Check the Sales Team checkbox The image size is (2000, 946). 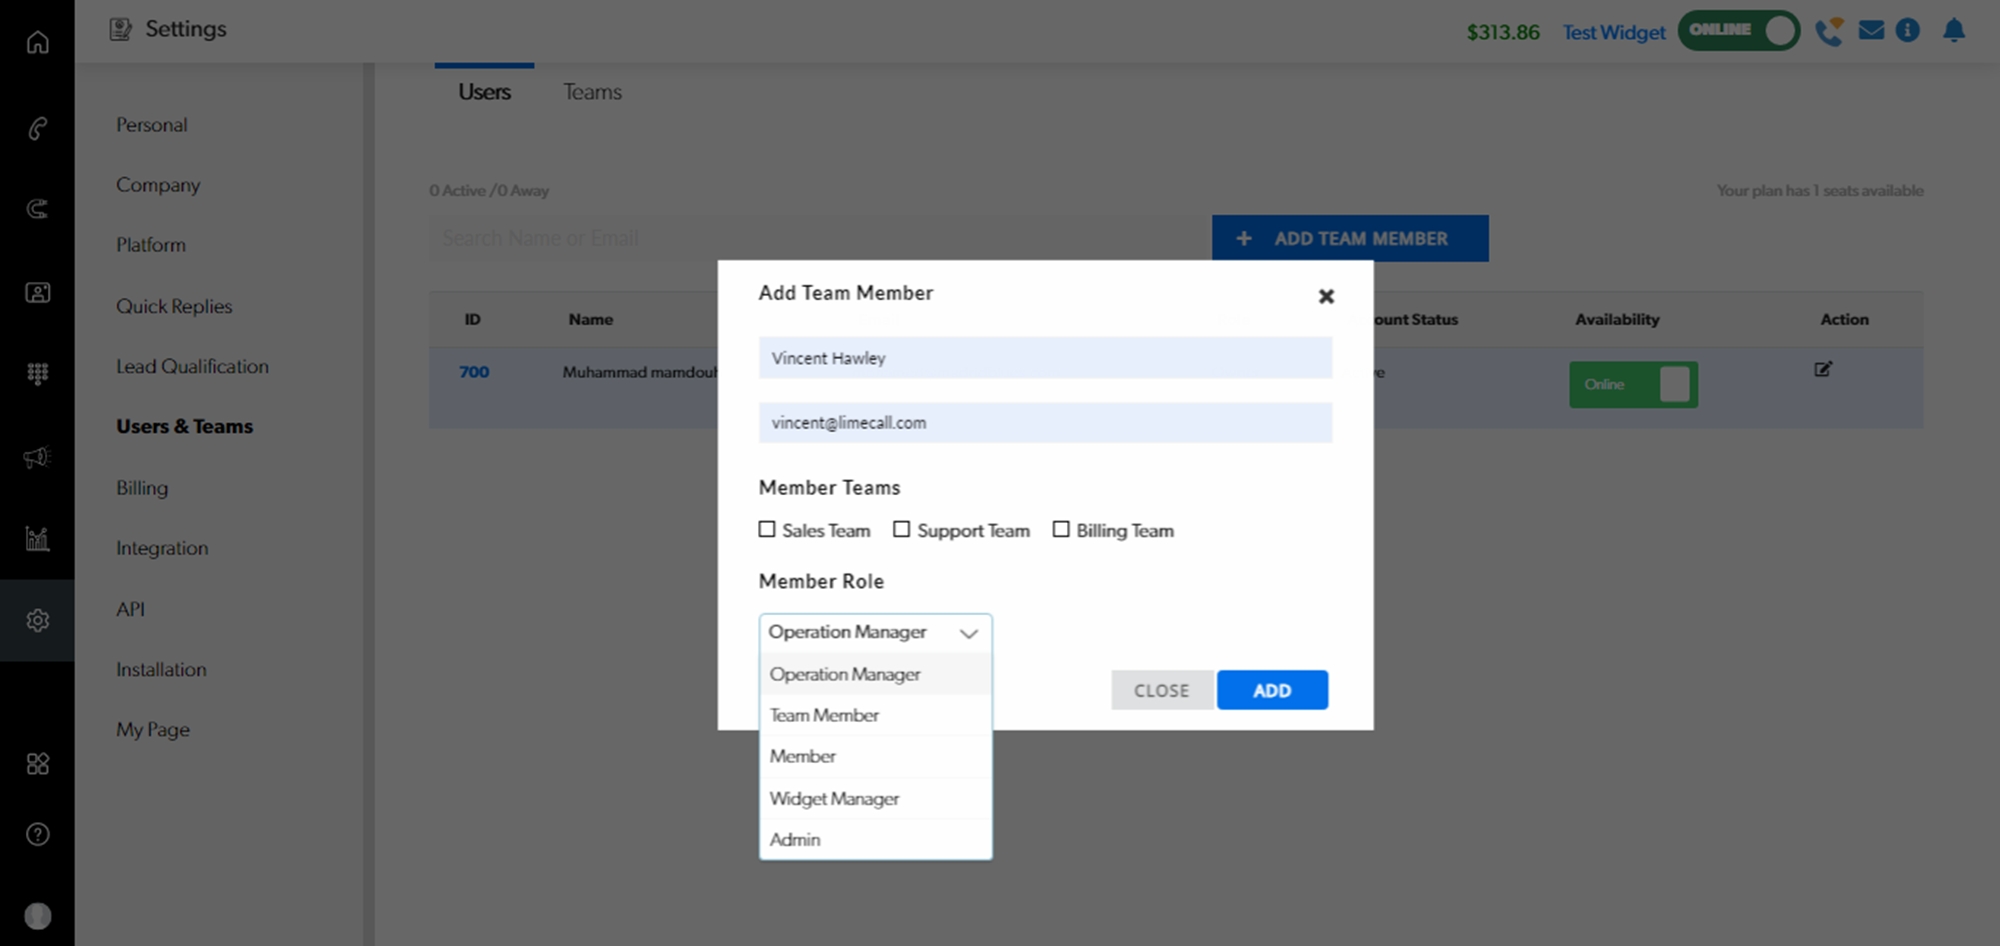coord(767,530)
